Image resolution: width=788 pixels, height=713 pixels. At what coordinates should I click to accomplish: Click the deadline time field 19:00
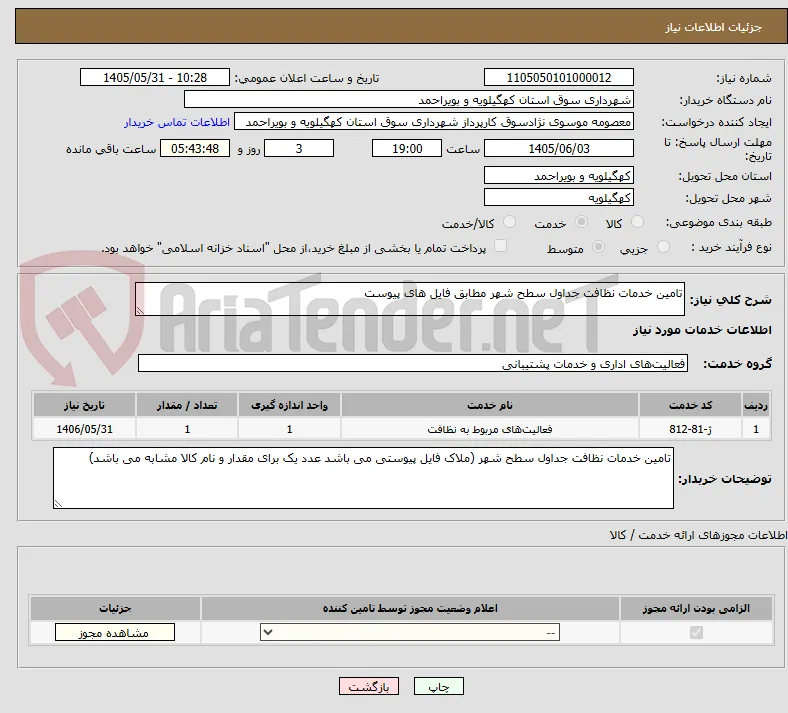point(407,149)
